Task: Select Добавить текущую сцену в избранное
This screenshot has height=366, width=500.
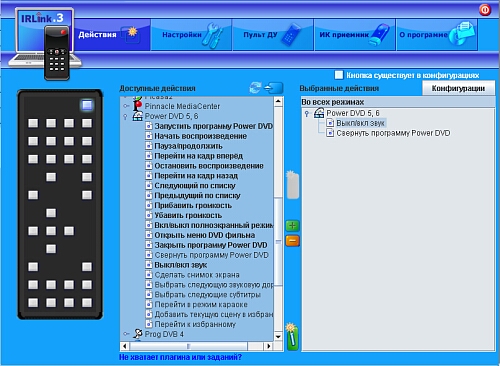Action: pos(213,314)
